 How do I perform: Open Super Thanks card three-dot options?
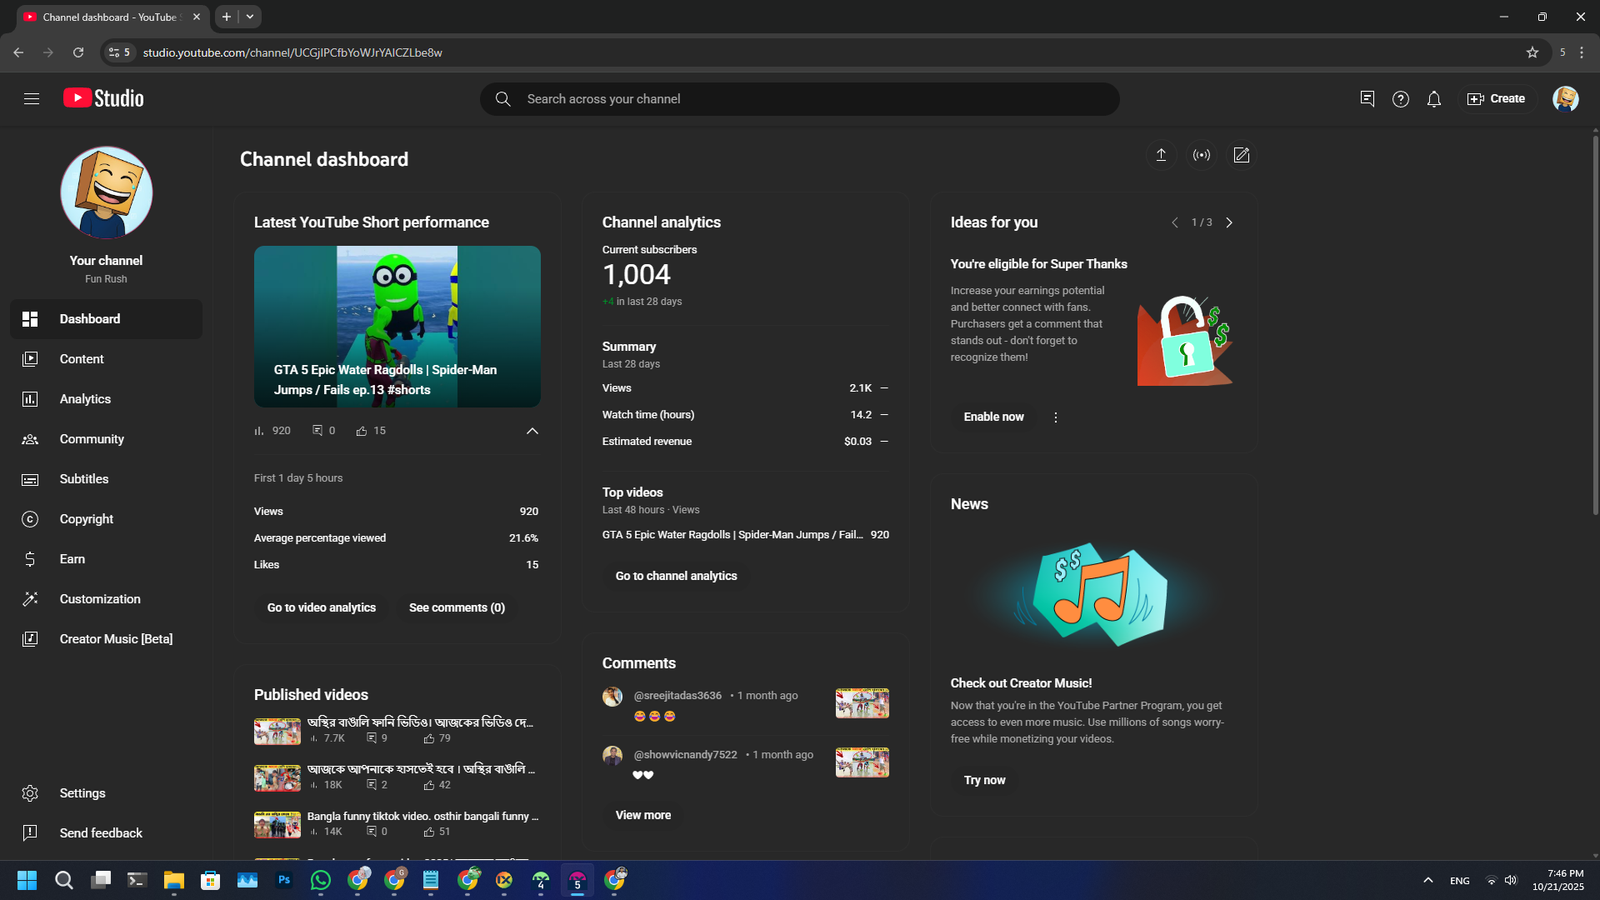click(x=1055, y=417)
